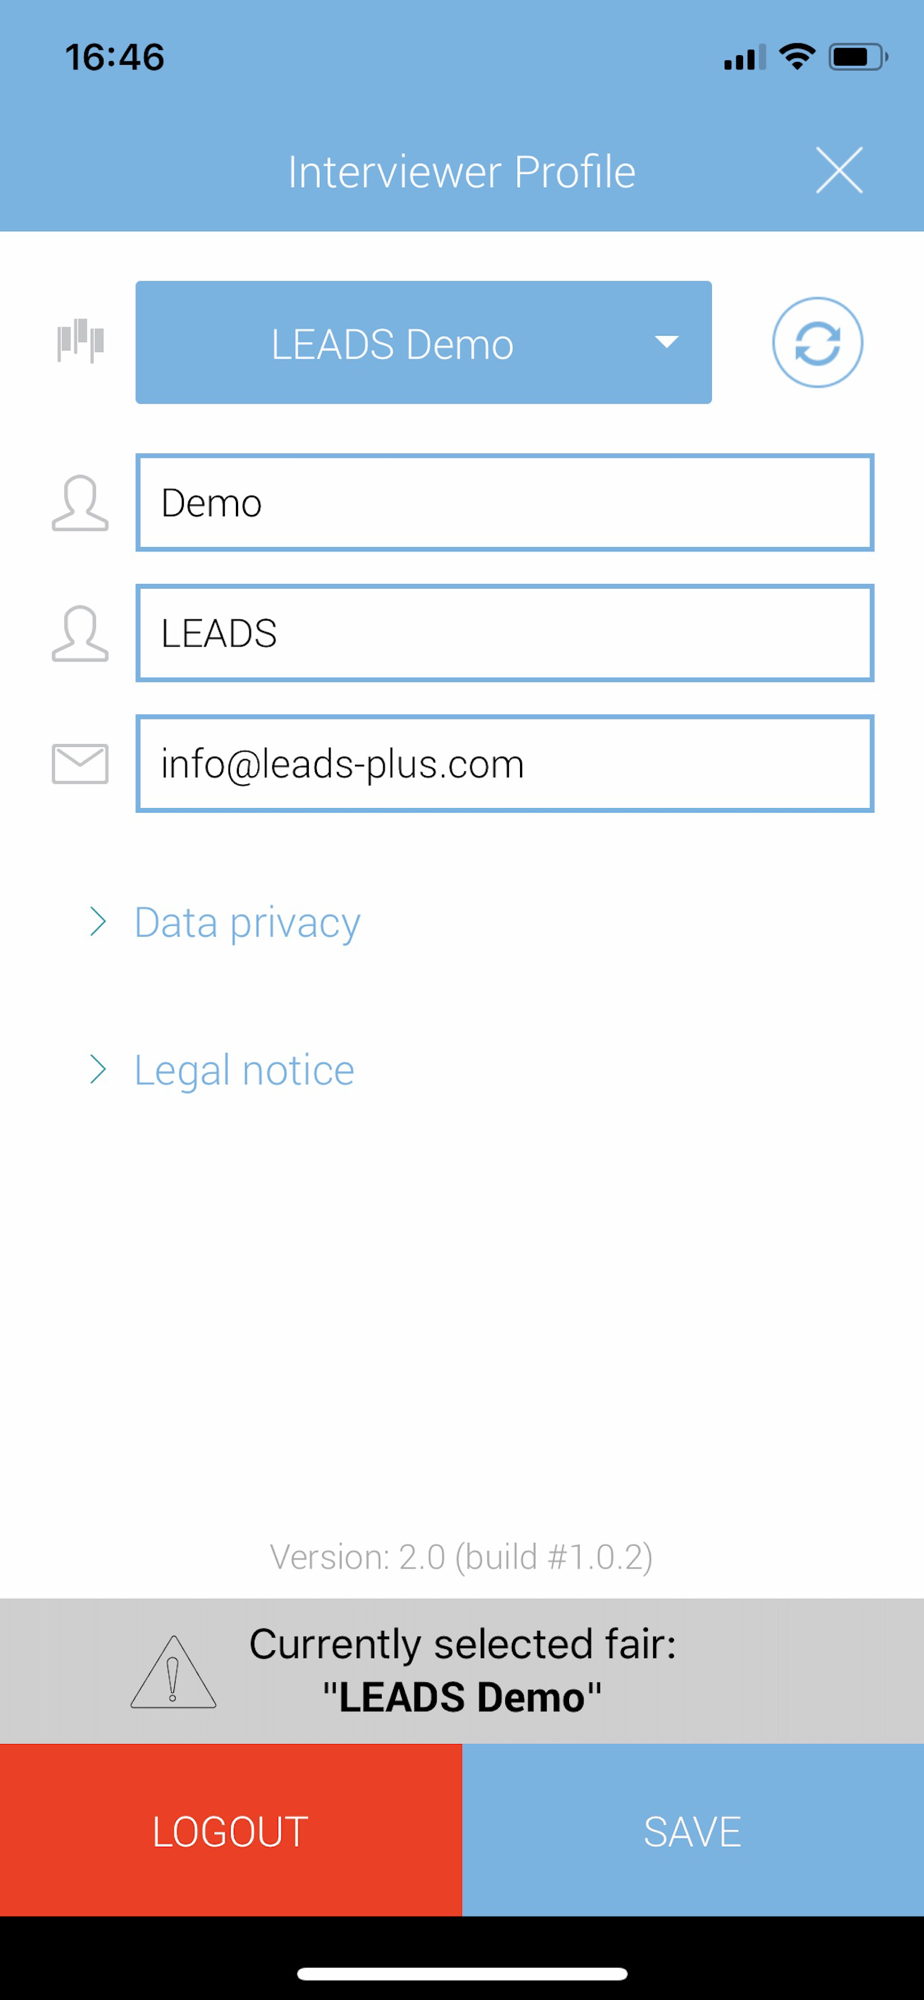Tap the Wi-Fi status bar icon

click(797, 57)
